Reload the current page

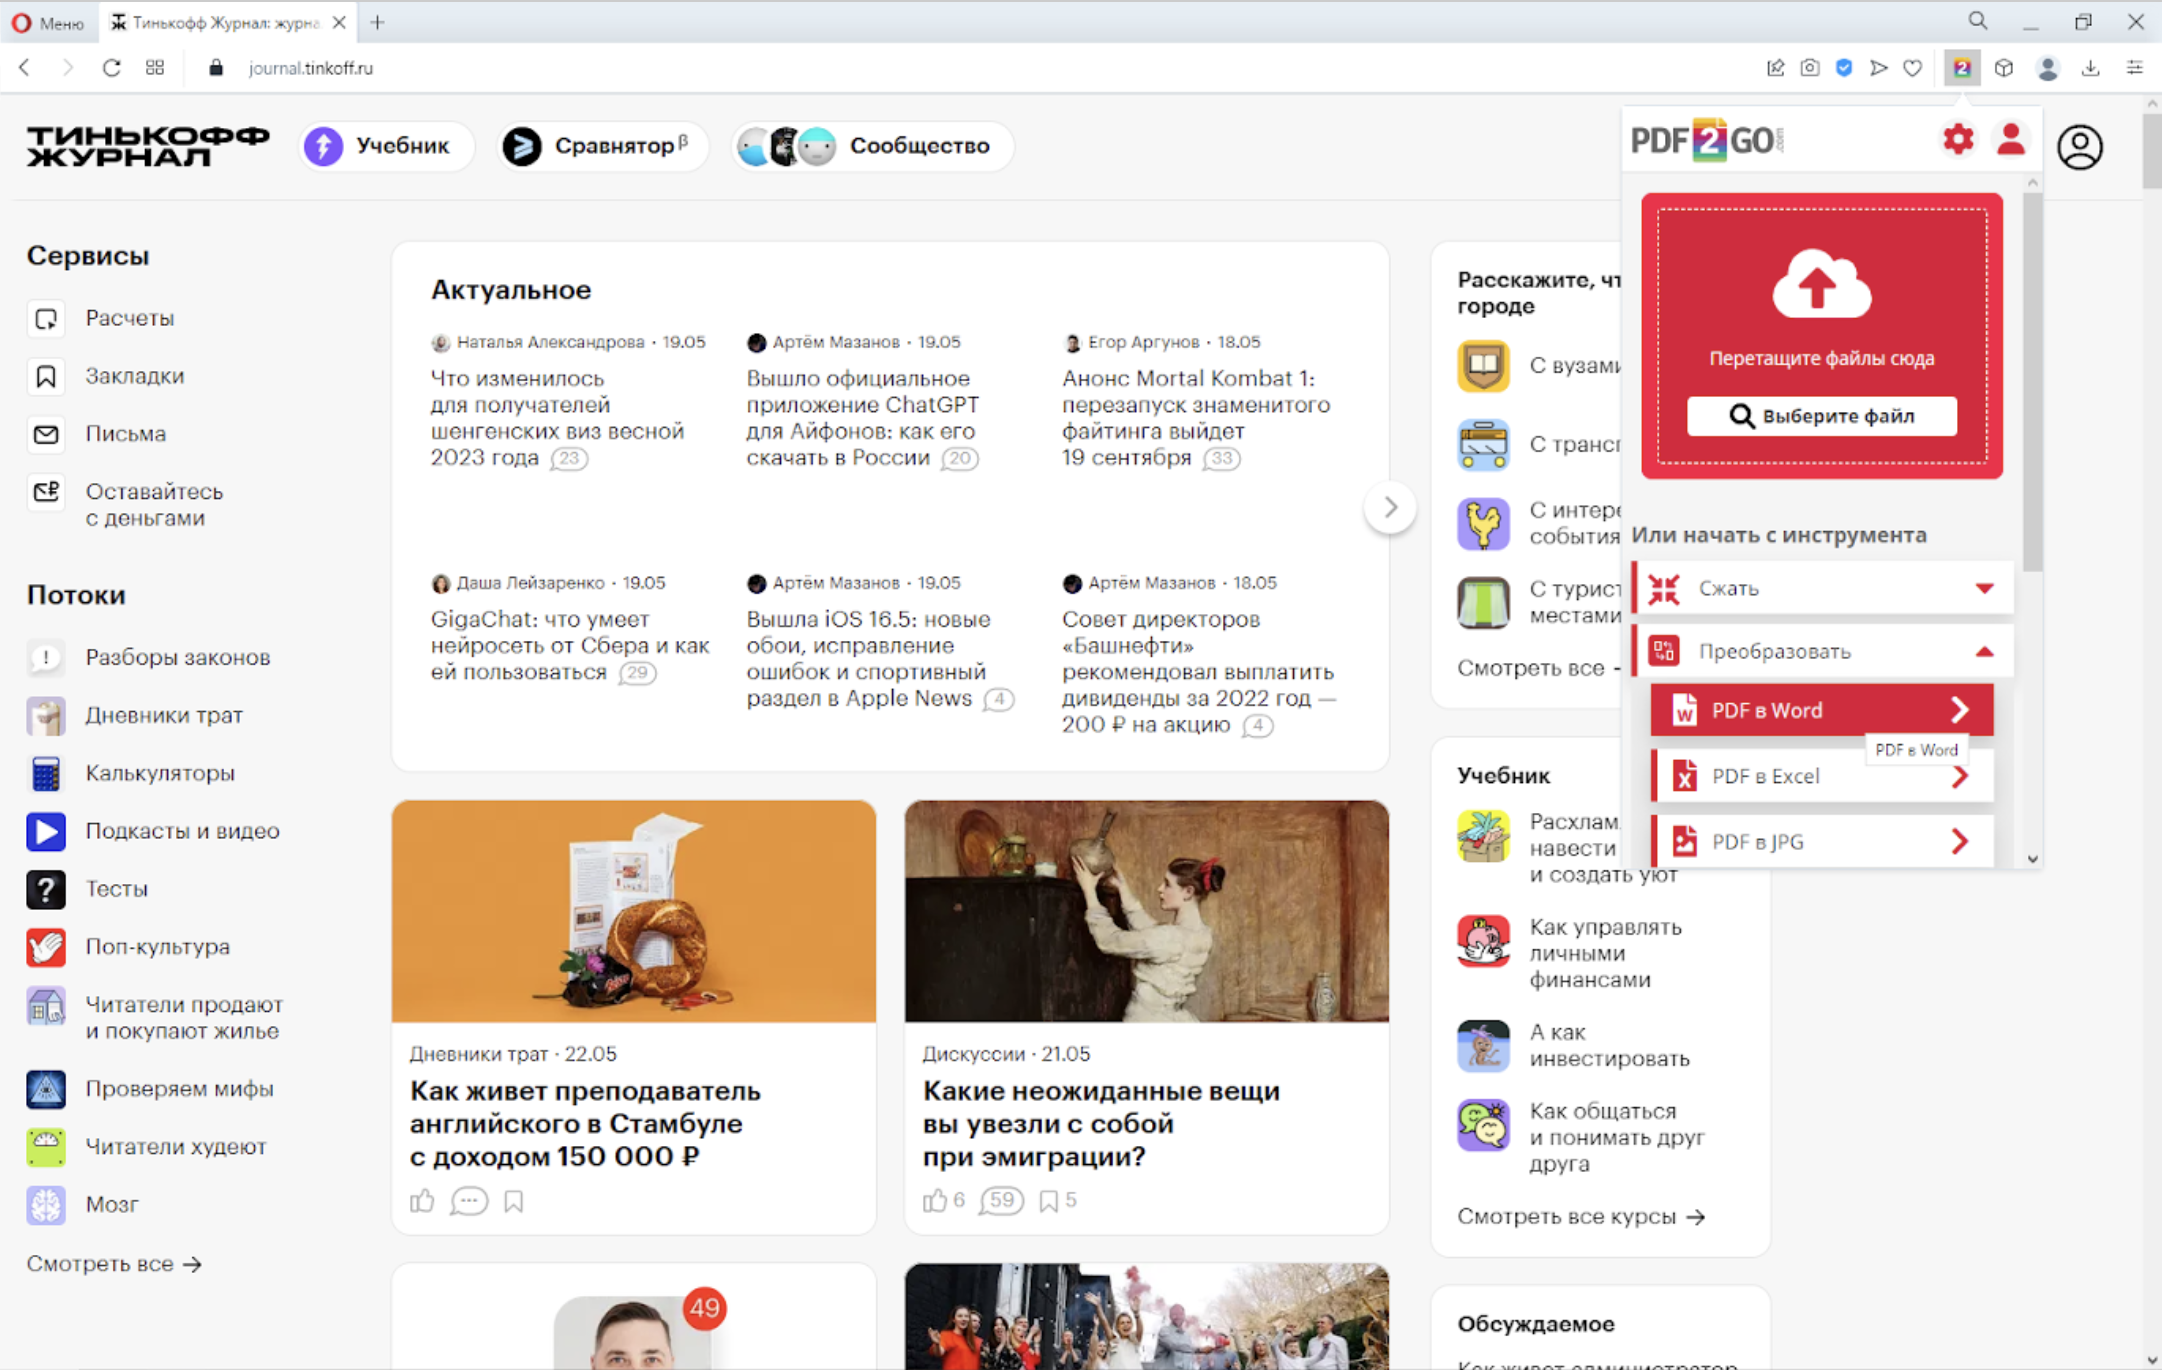111,68
